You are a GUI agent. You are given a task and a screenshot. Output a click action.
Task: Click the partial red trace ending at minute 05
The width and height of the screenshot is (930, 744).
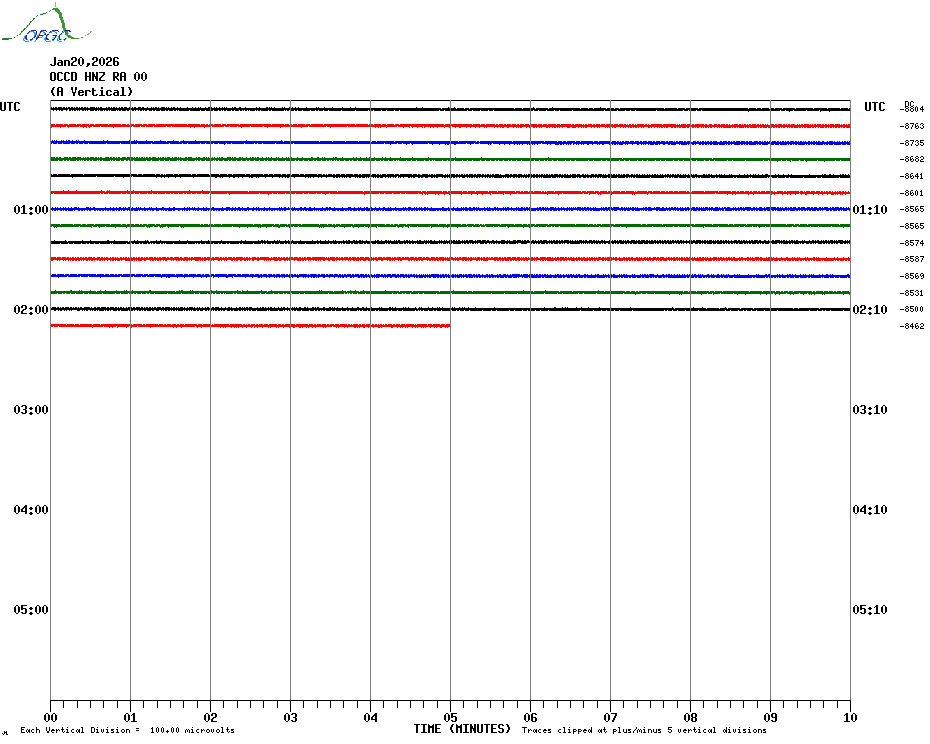point(250,326)
